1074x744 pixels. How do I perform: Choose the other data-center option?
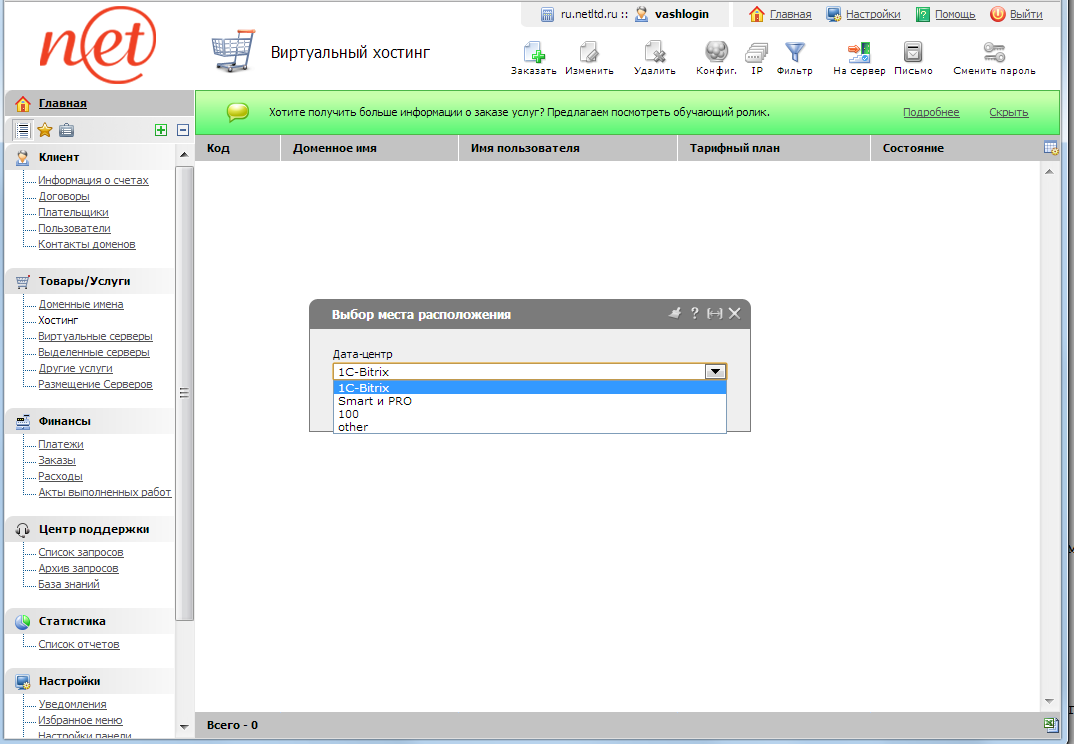click(353, 427)
